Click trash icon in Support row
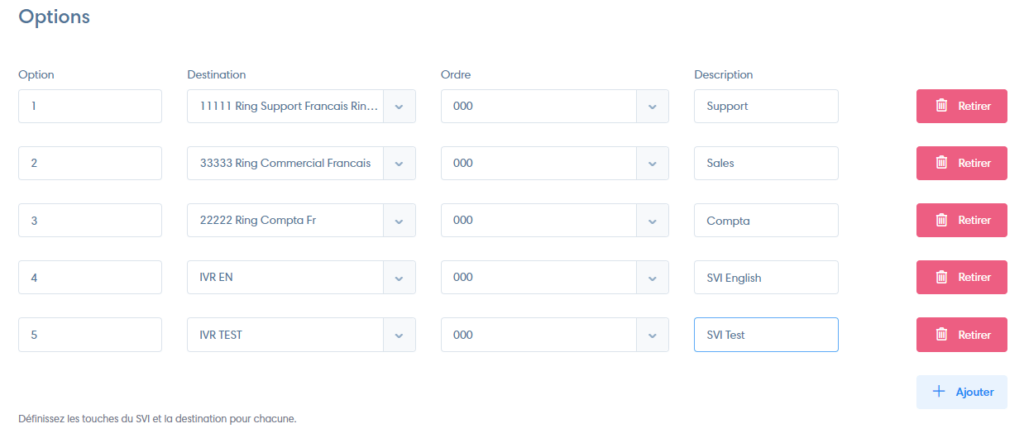 pos(941,106)
